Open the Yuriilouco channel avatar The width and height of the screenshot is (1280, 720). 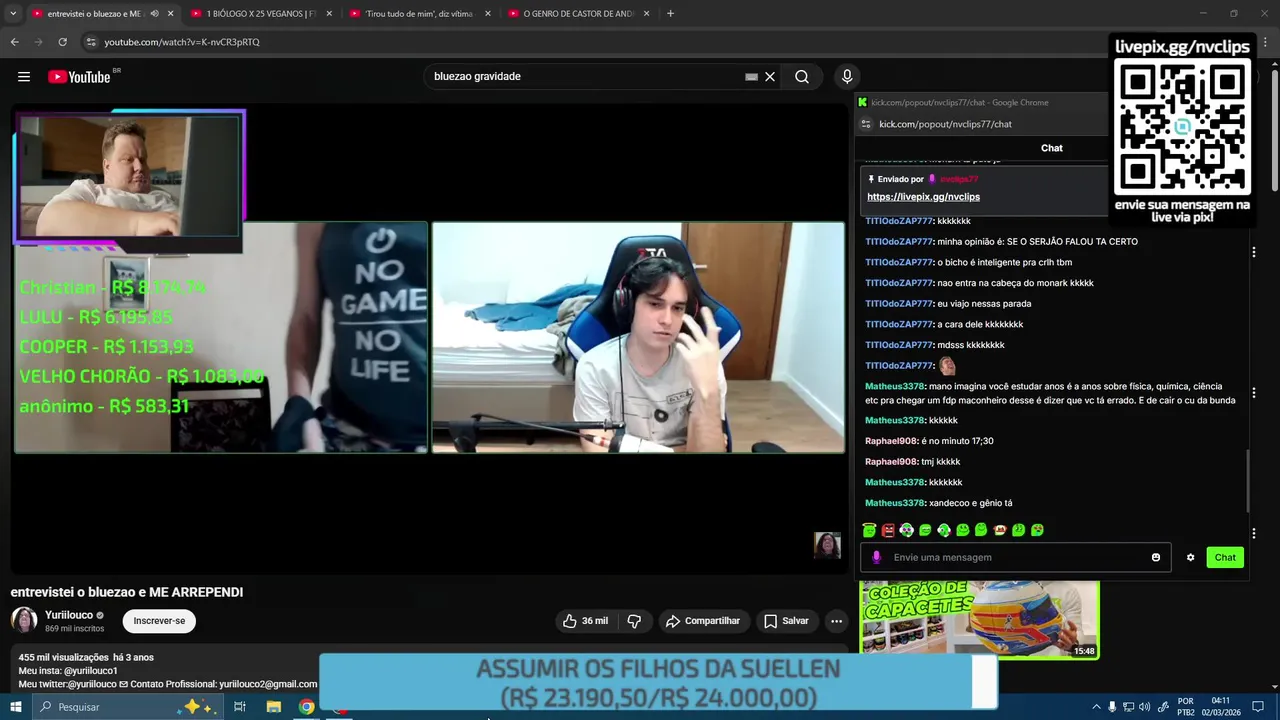24,620
